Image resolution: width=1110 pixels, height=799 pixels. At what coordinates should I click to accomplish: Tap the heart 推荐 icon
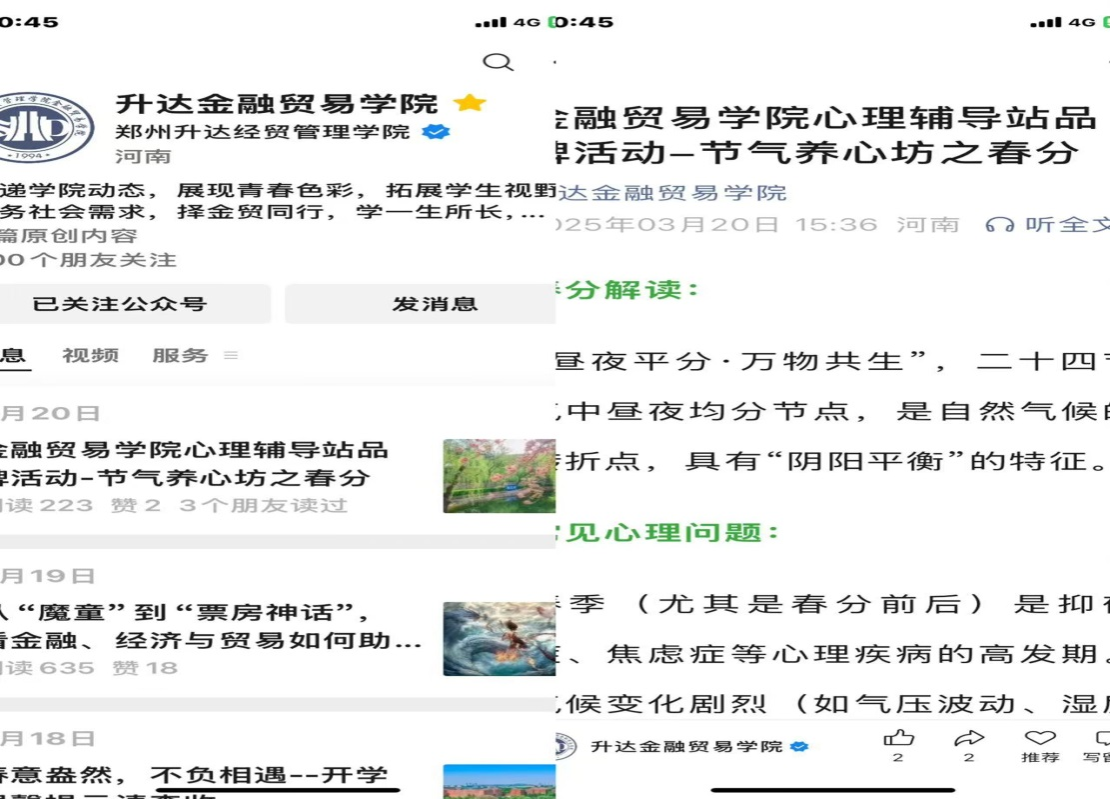point(1040,739)
